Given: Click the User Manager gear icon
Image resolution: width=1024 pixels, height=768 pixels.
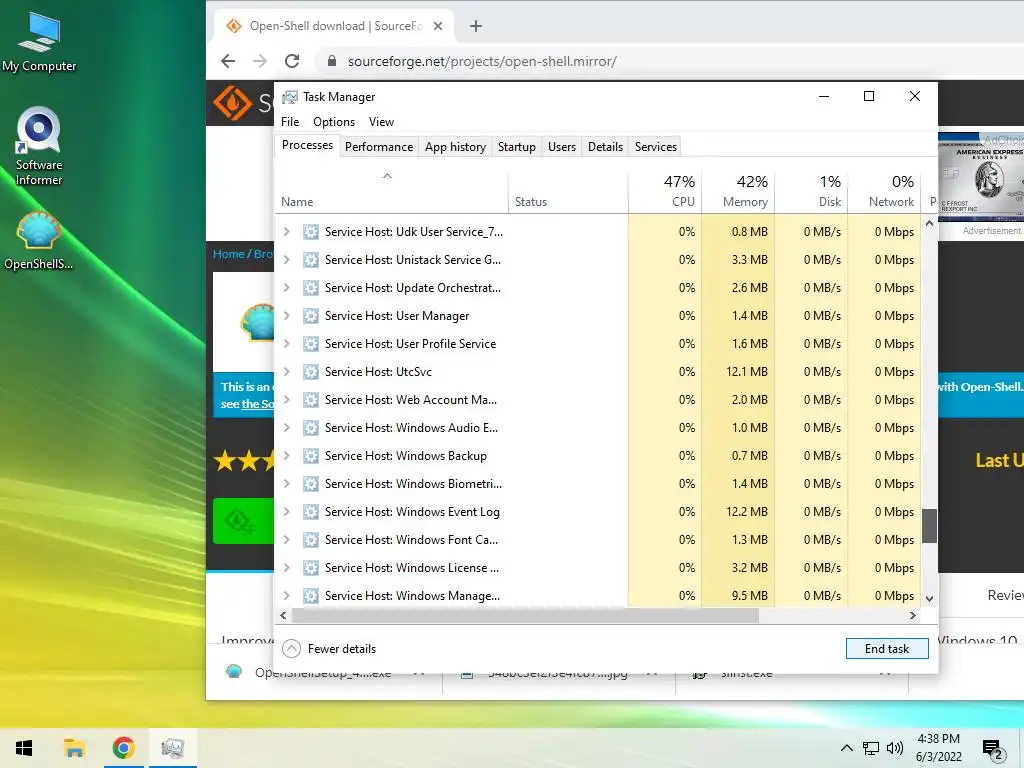Looking at the screenshot, I should click(311, 316).
